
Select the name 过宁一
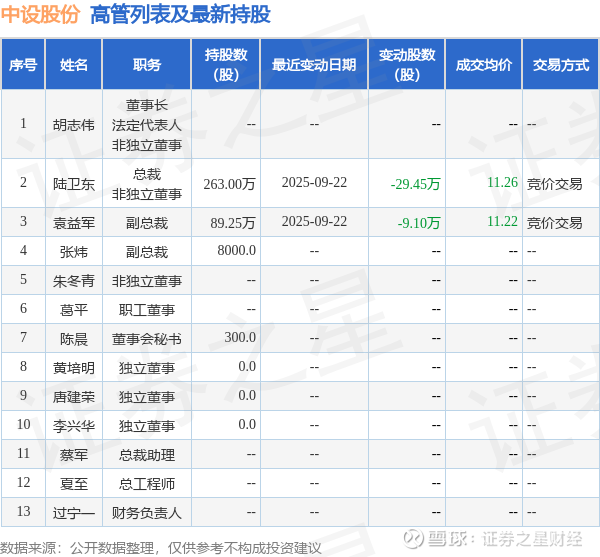(x=73, y=513)
